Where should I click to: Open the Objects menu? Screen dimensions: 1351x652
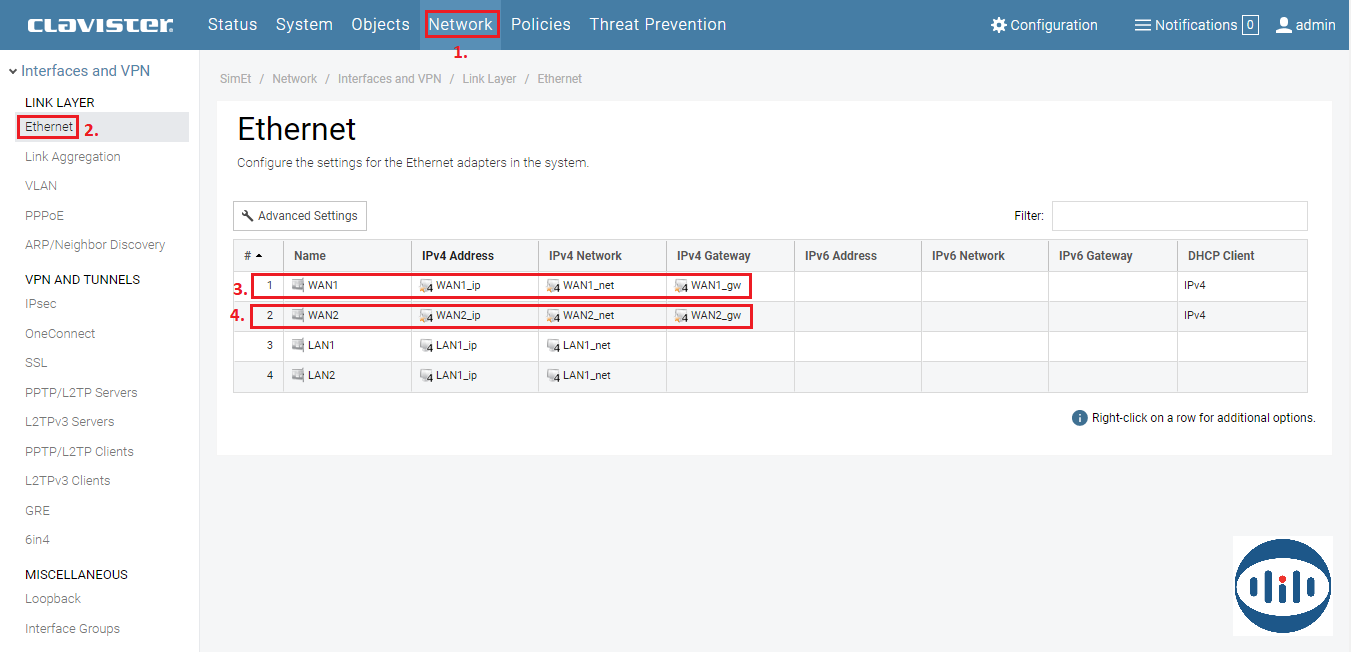pos(380,25)
